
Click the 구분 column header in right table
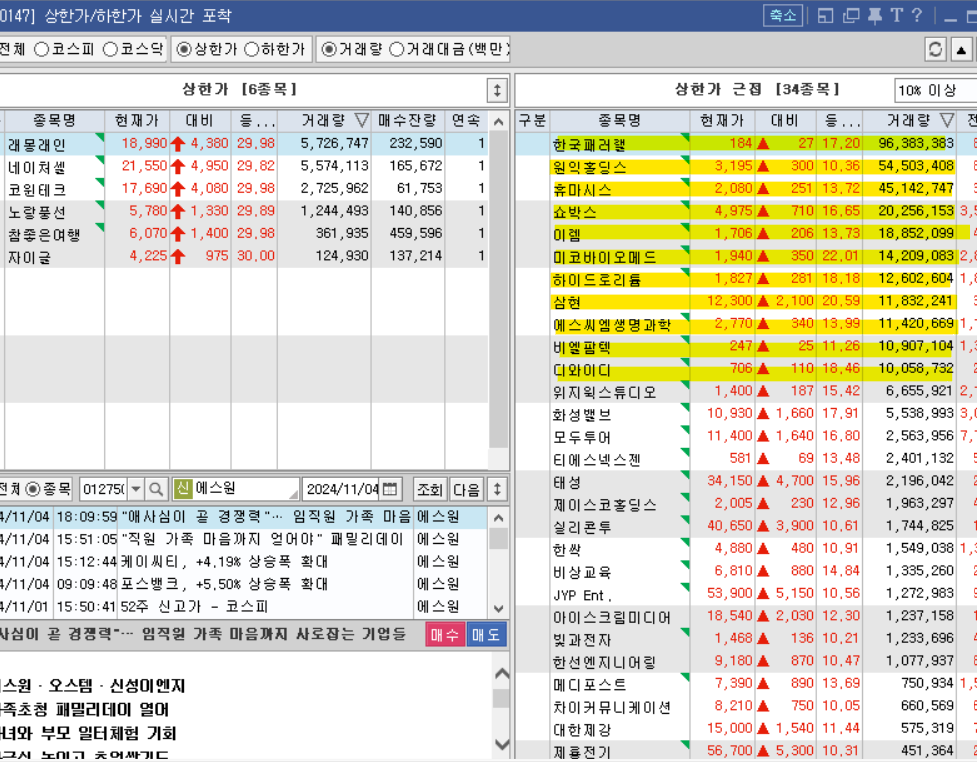point(532,120)
